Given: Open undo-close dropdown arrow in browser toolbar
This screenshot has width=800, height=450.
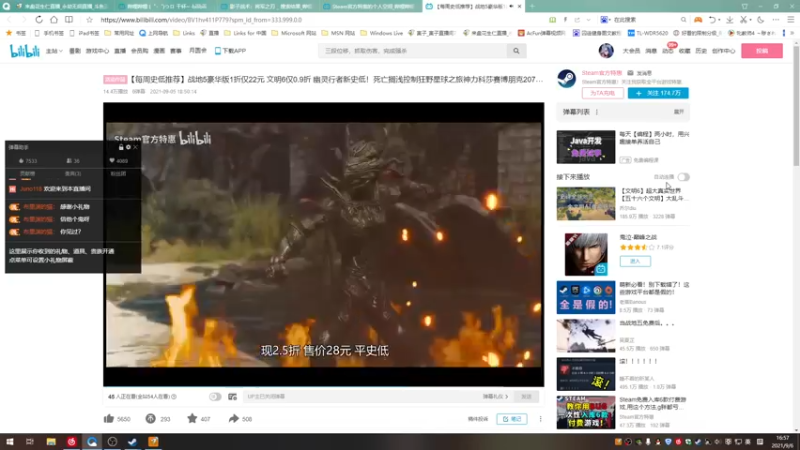Looking at the screenshot, I should [x=719, y=20].
